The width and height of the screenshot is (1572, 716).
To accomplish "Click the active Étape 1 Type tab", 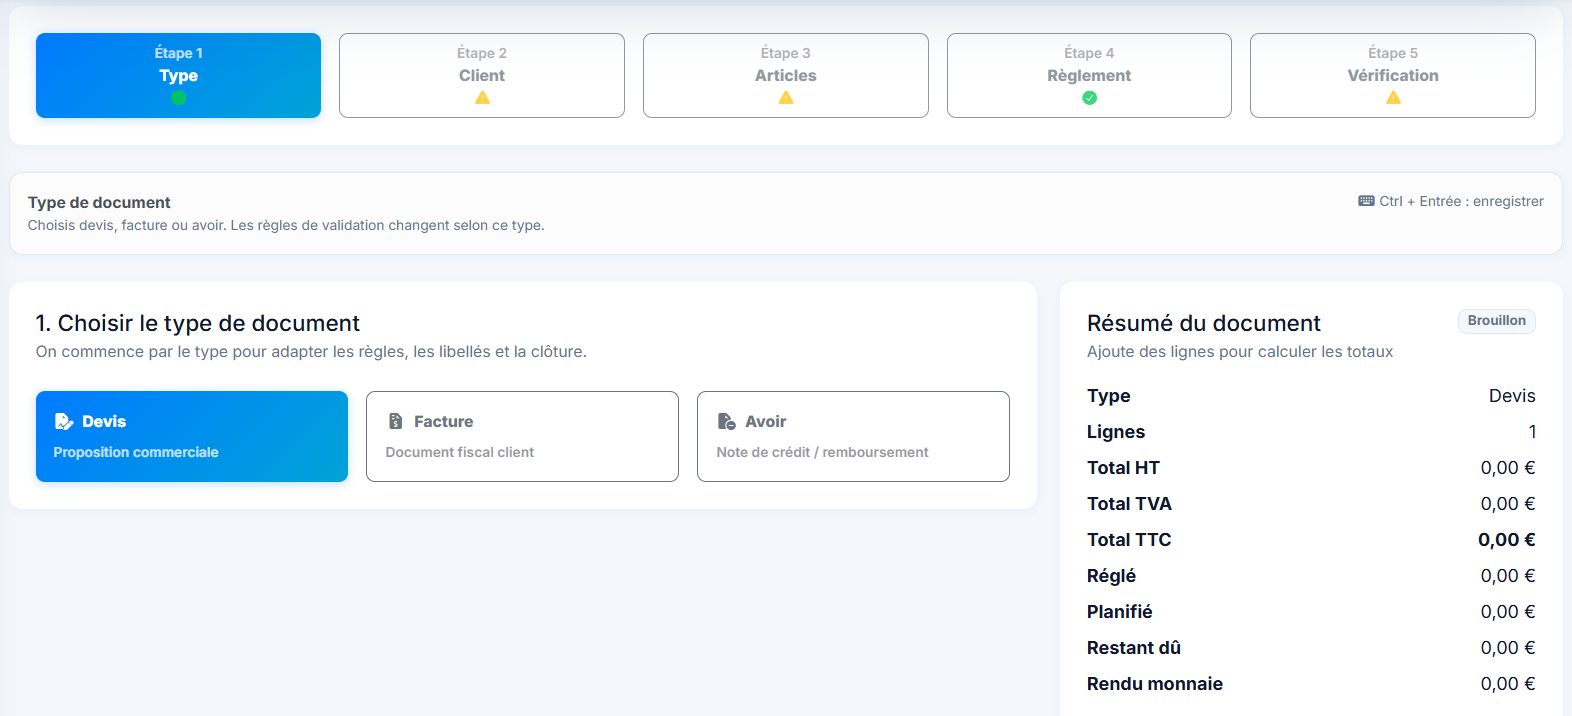I will [178, 75].
